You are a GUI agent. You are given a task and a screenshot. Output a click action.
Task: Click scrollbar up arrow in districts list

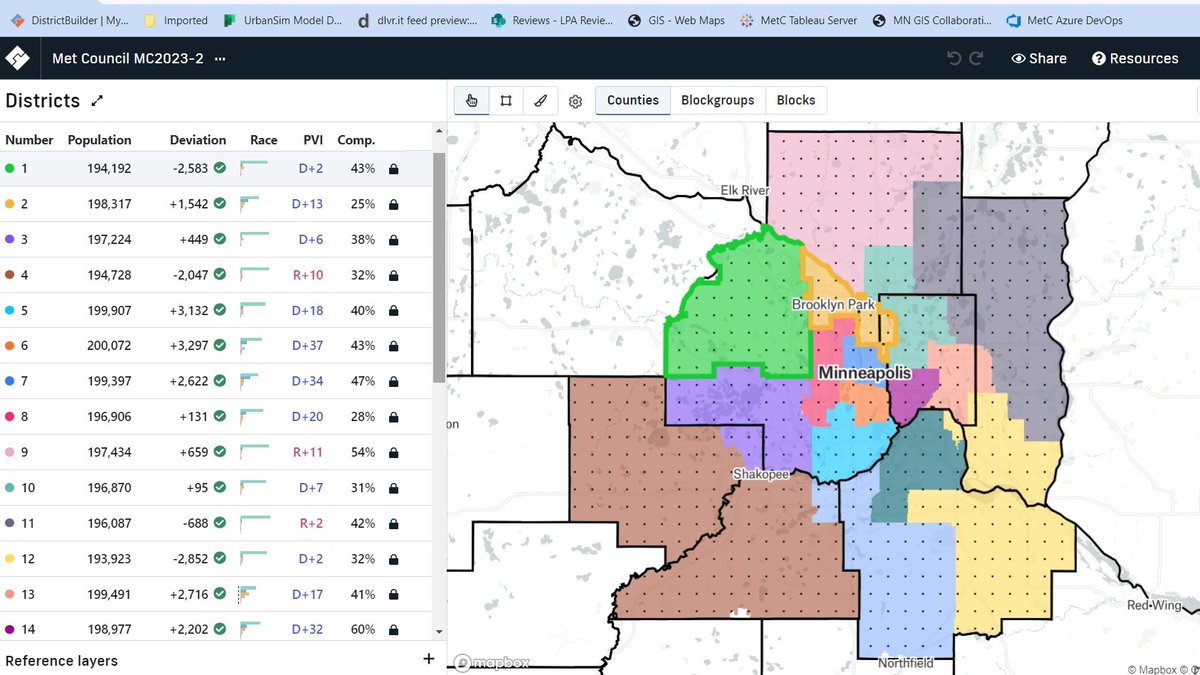pos(438,130)
